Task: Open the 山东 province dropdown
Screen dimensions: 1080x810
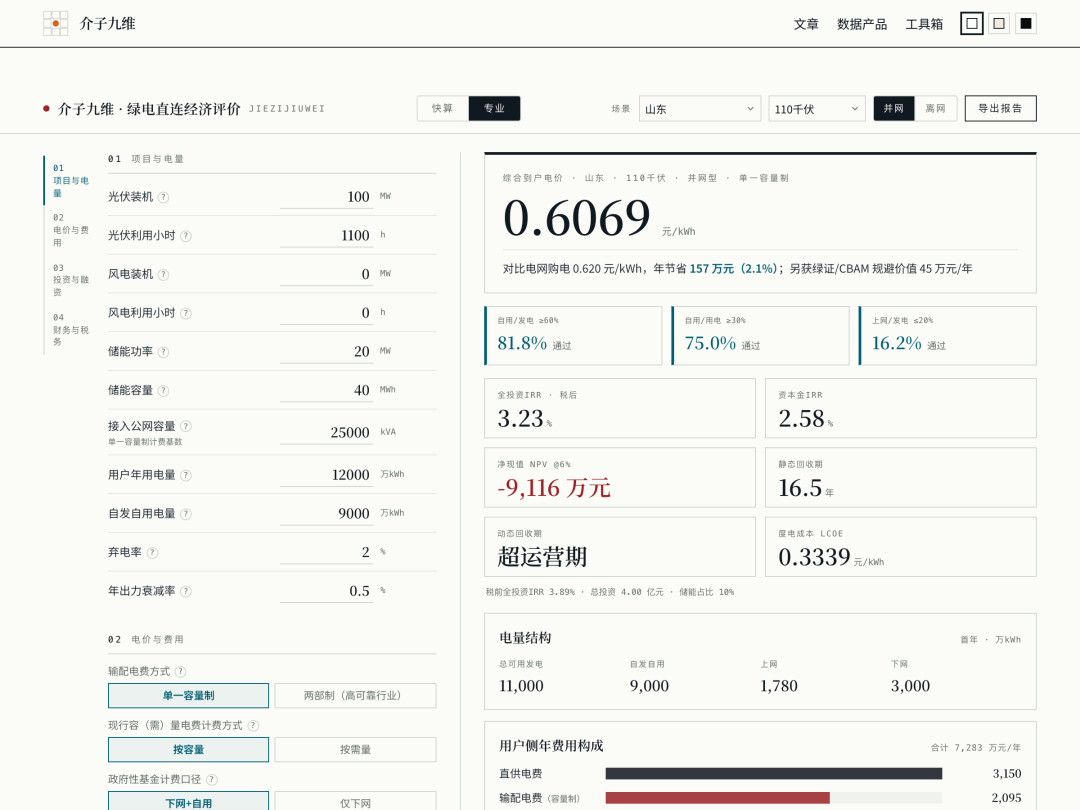Action: click(x=700, y=109)
